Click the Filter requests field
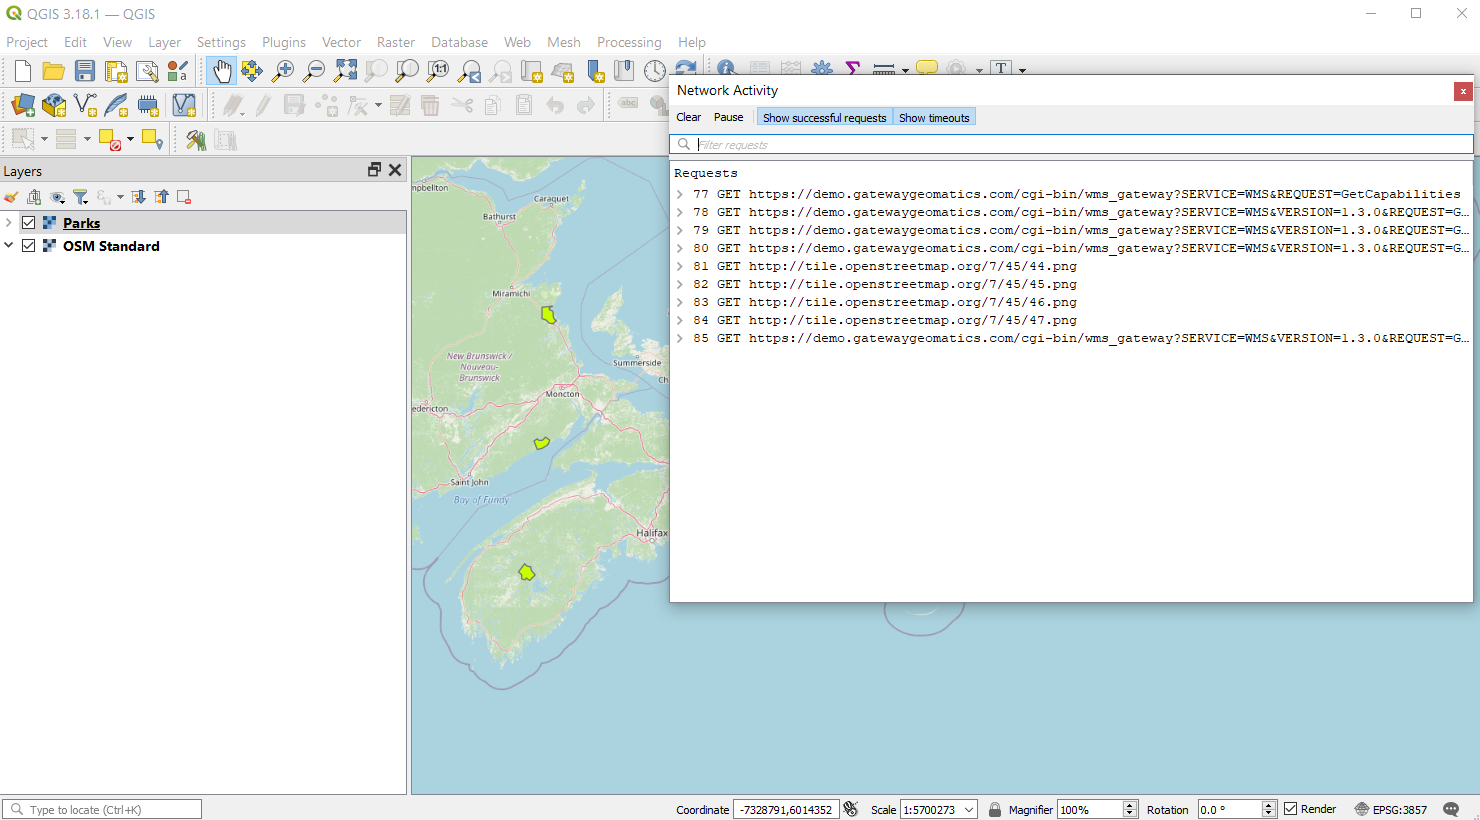 click(x=1071, y=144)
